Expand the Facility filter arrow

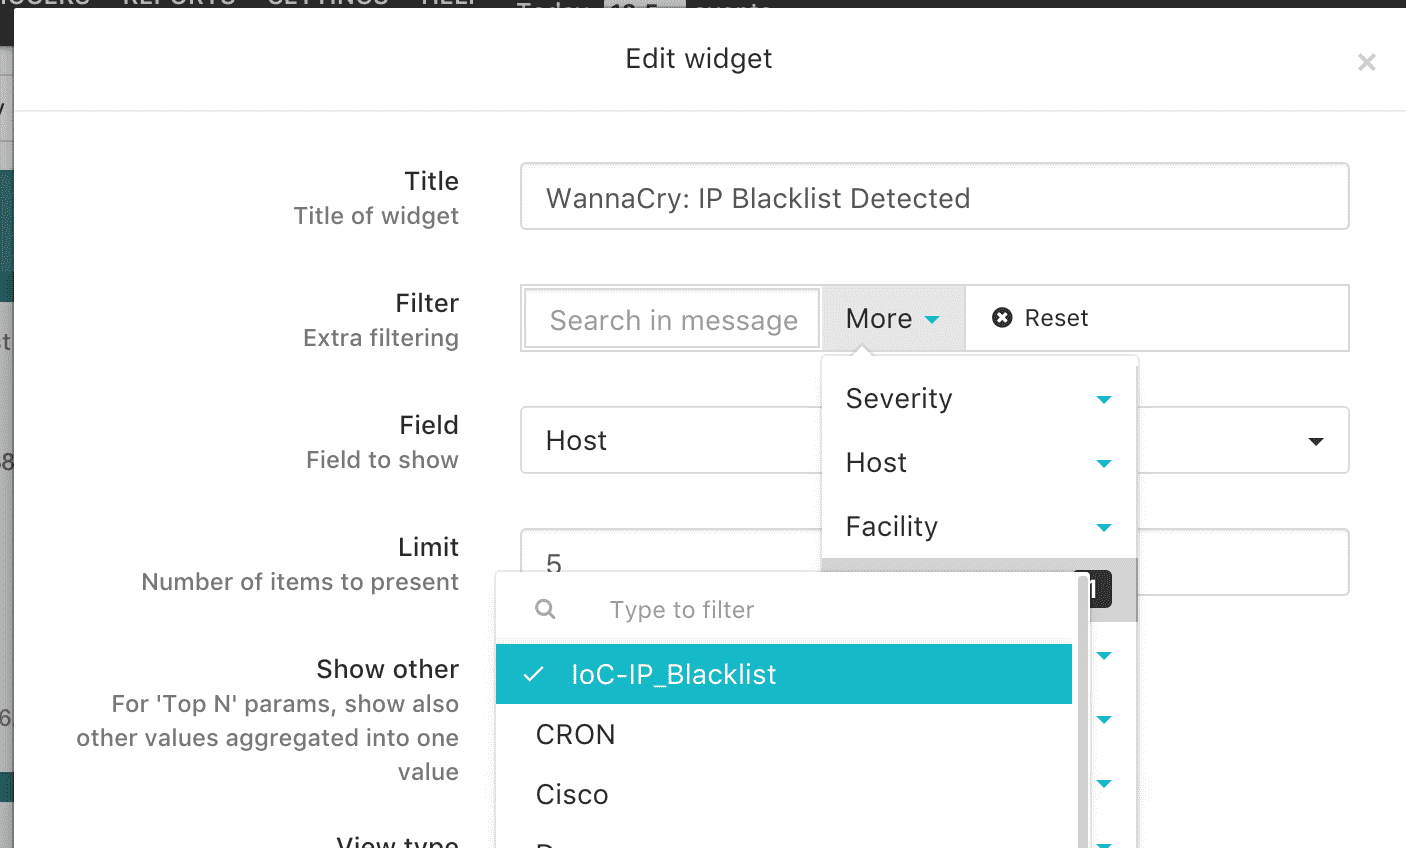1104,528
